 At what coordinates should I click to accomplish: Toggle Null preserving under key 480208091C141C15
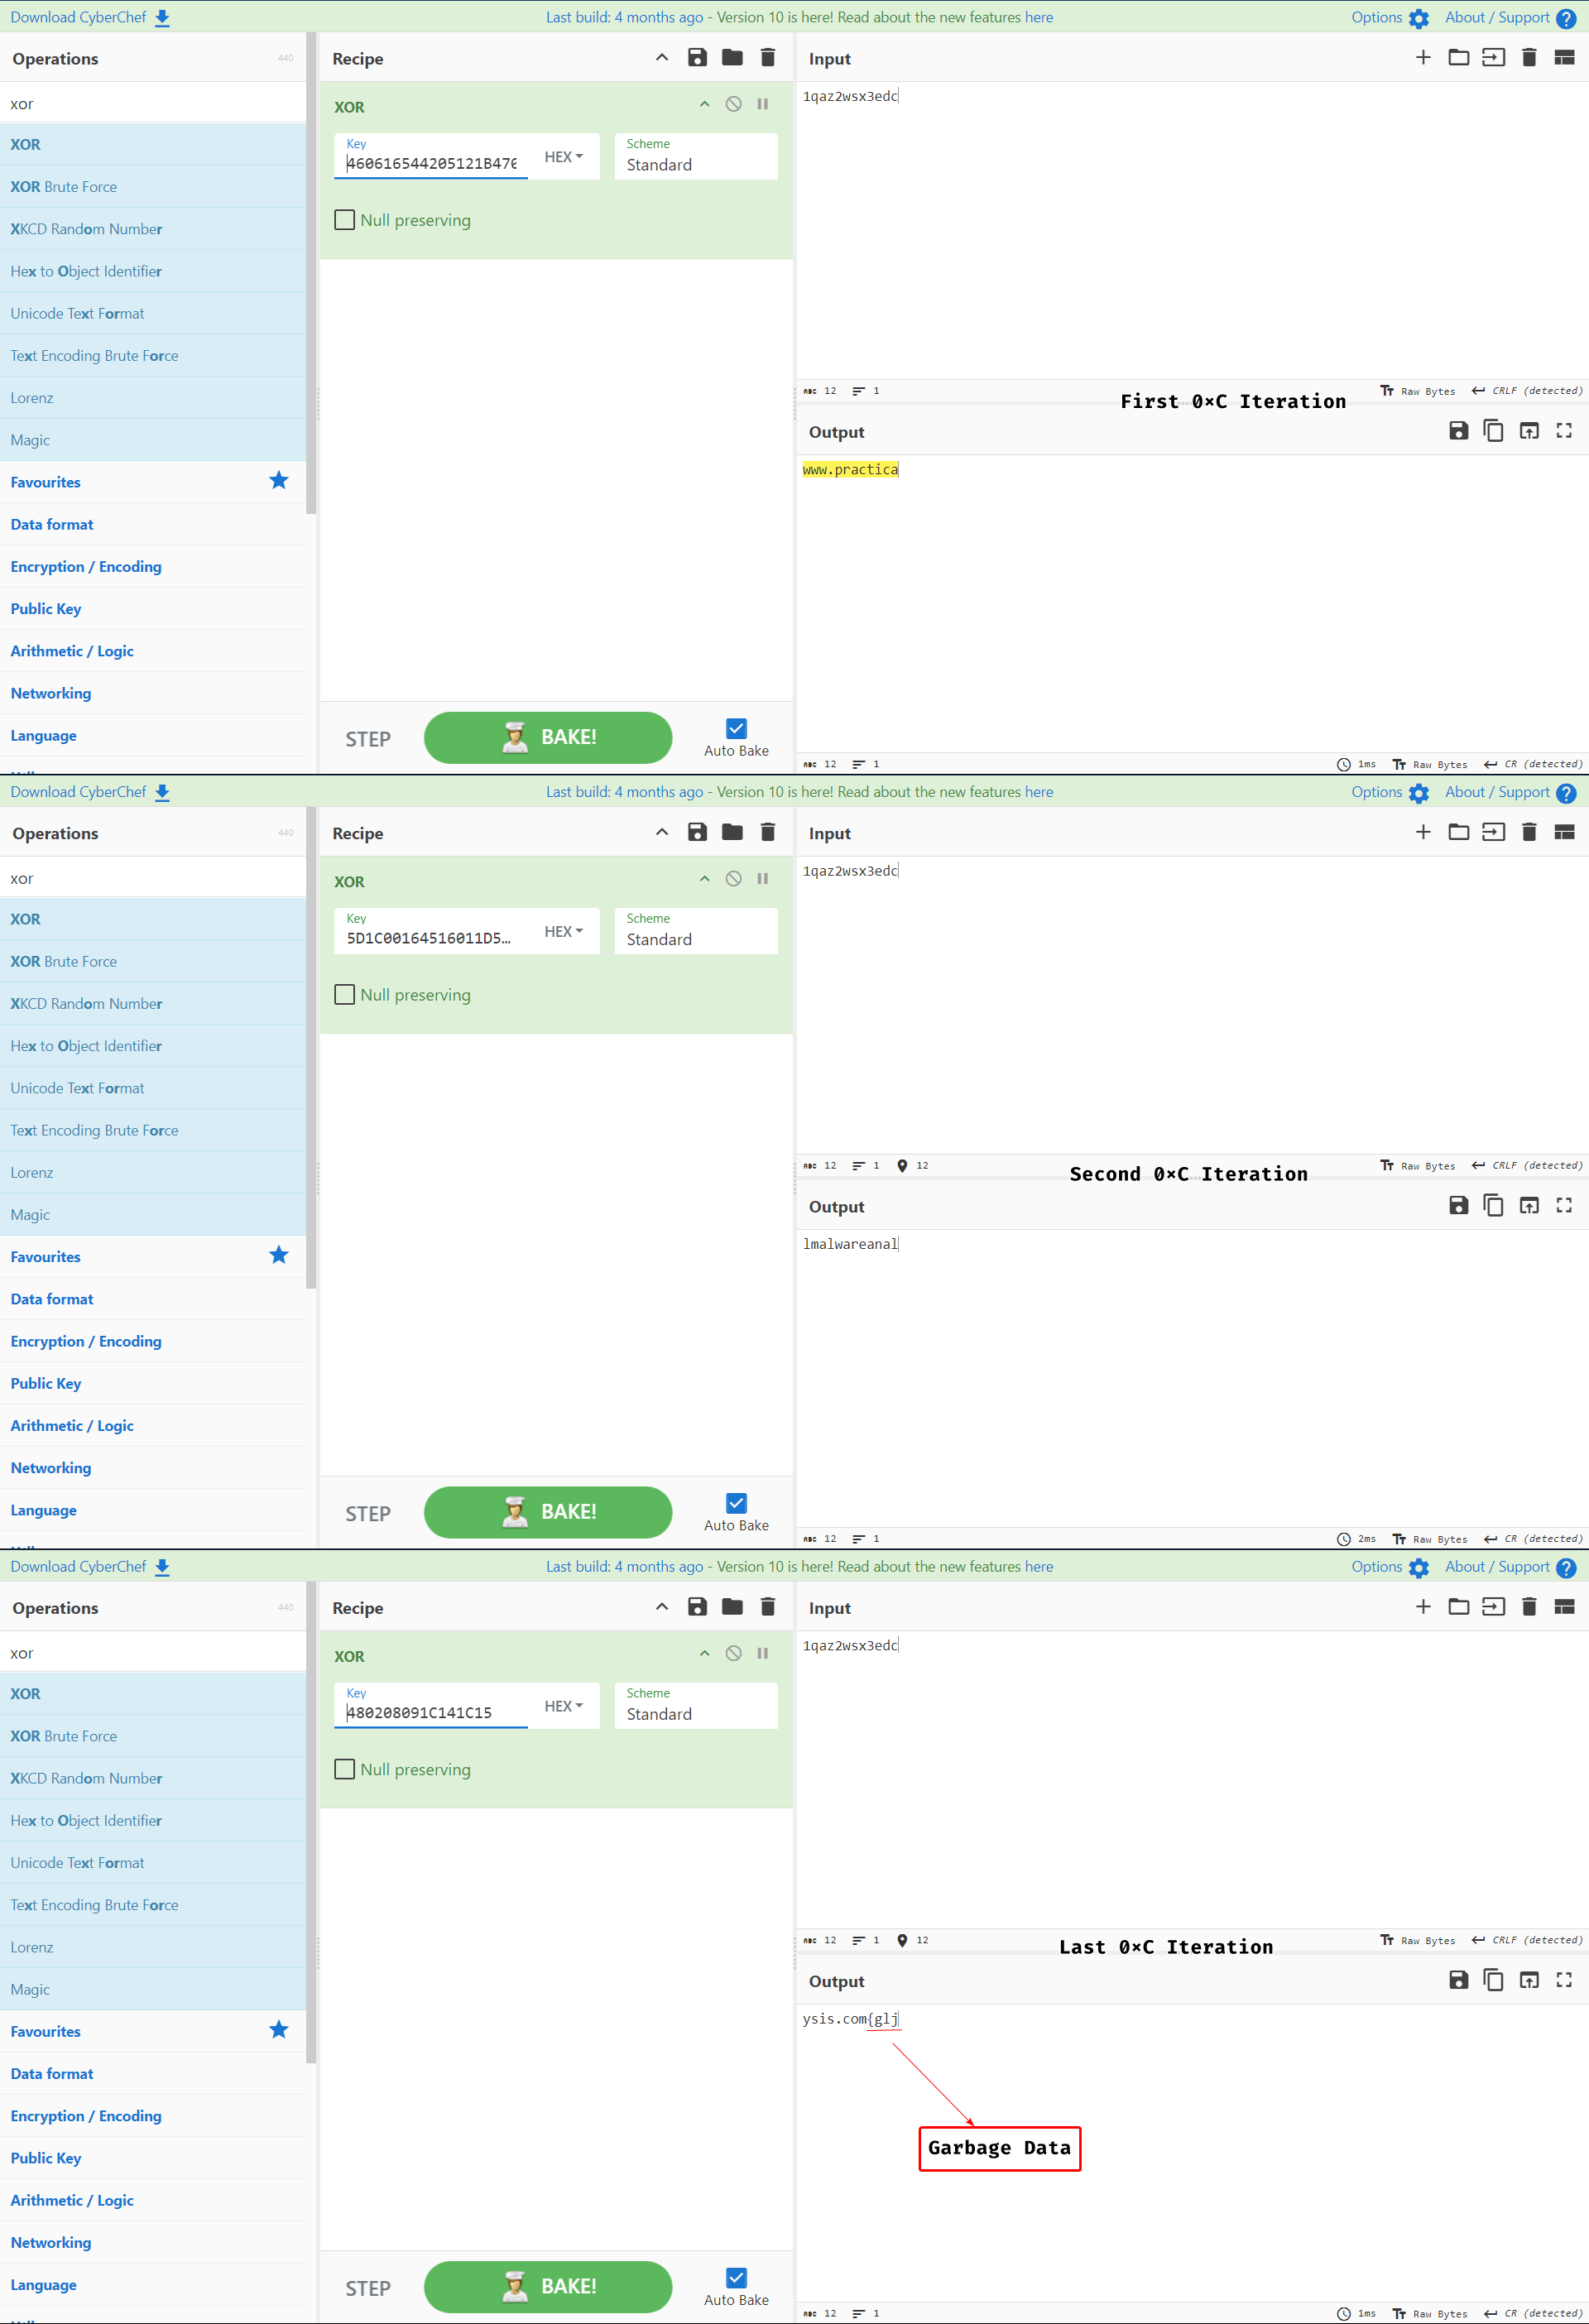[x=345, y=1769]
